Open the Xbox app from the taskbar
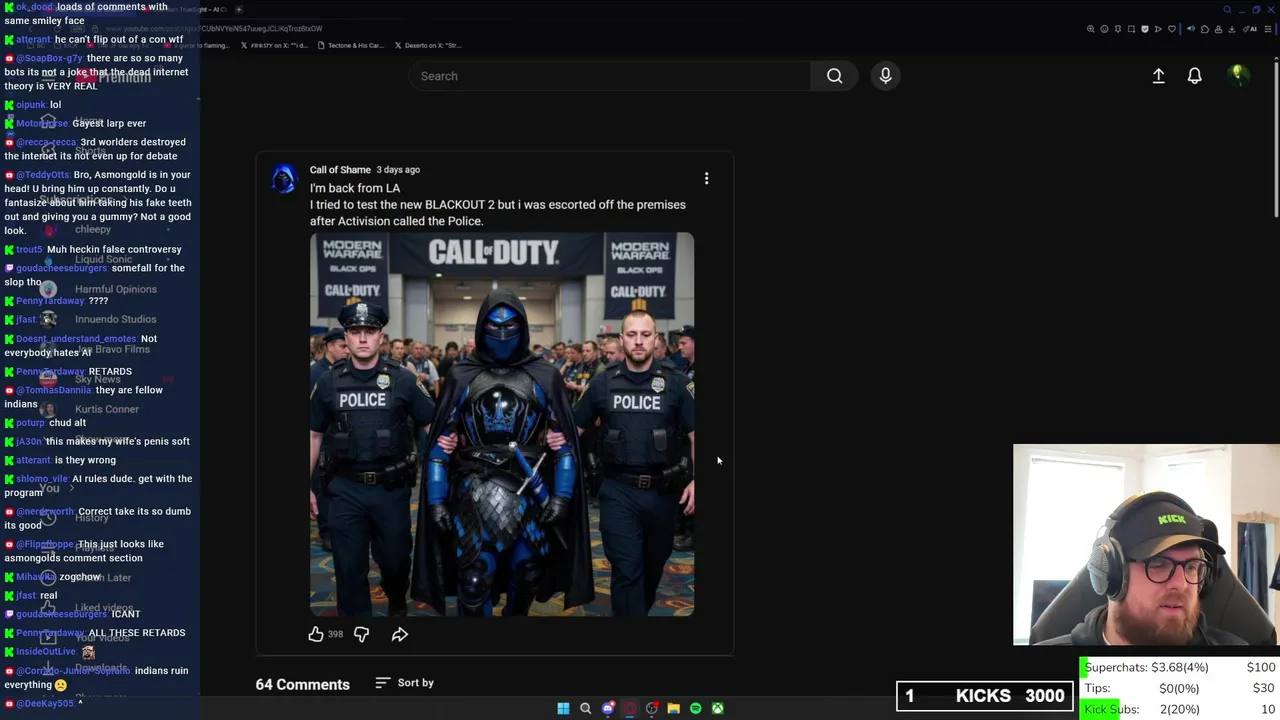 pyautogui.click(x=717, y=708)
